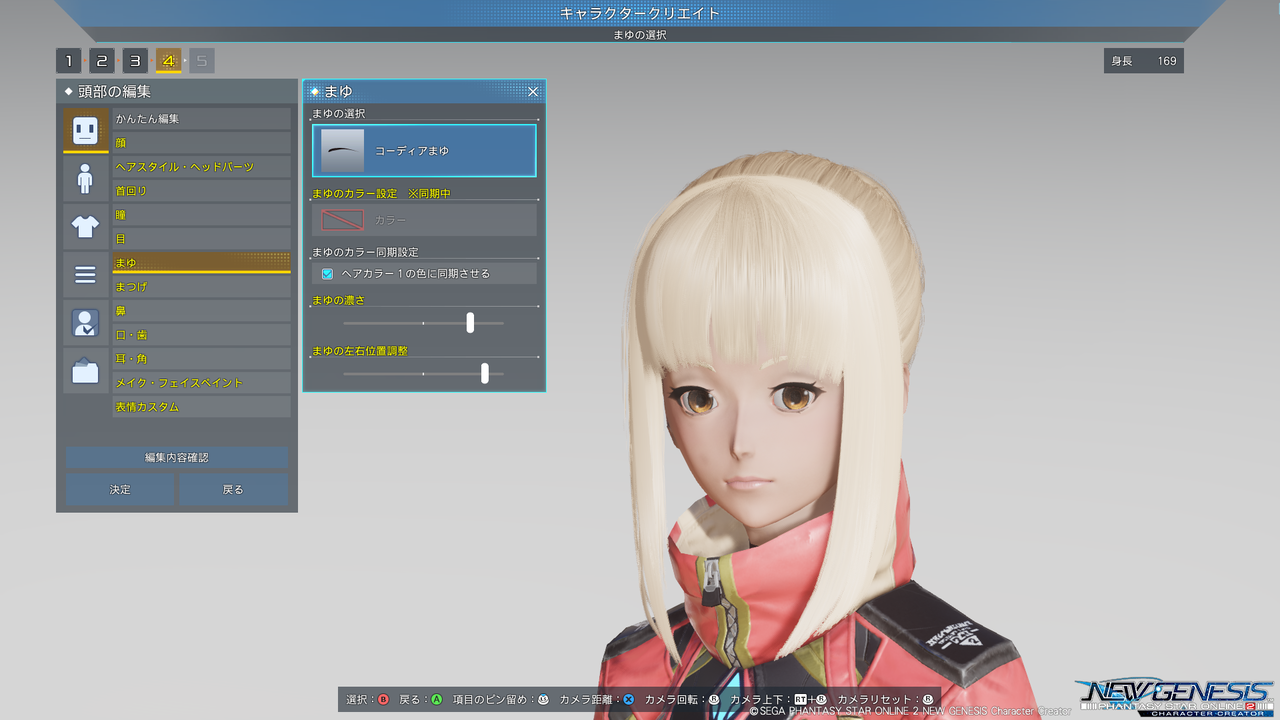Go to creation step 1 tab
Image resolution: width=1280 pixels, height=720 pixels.
coord(68,61)
